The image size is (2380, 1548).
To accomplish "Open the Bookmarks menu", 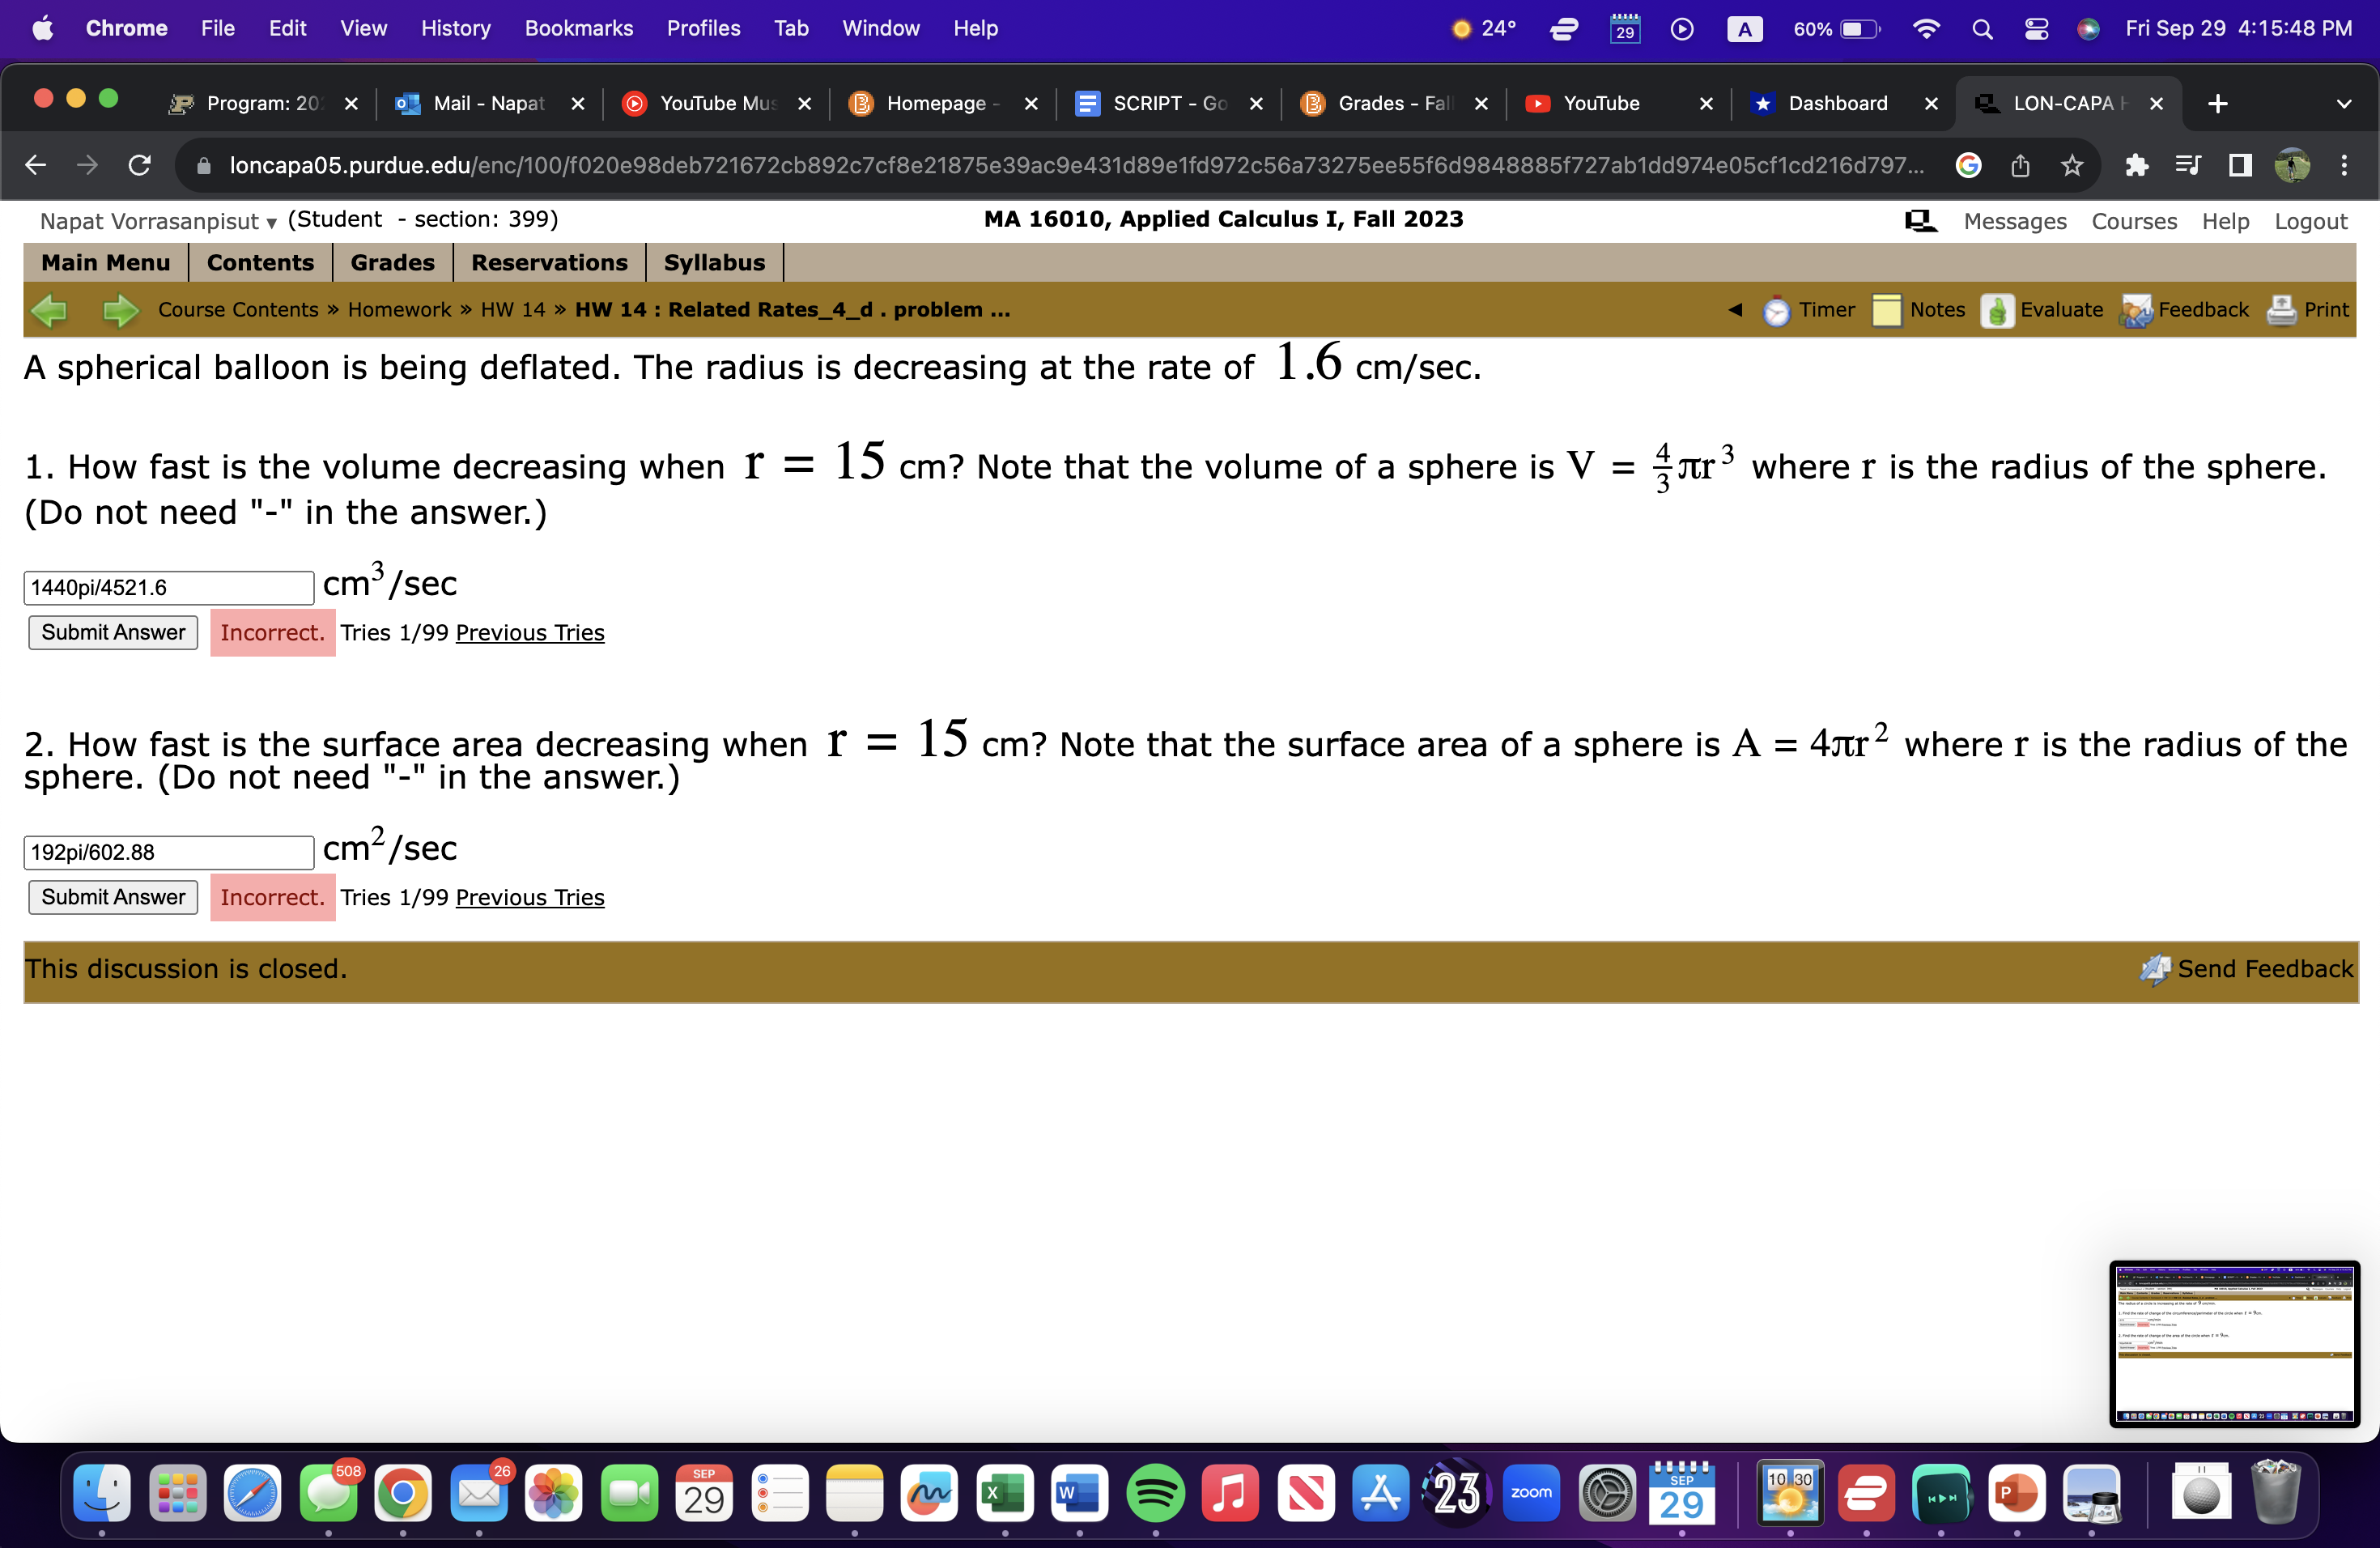I will (579, 28).
